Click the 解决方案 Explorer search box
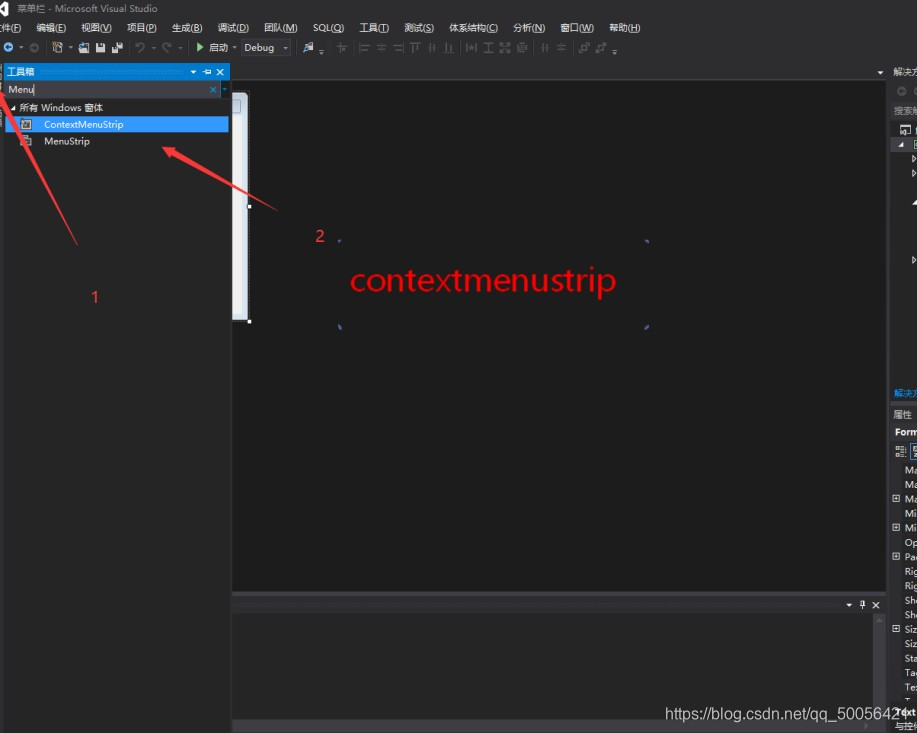 (905, 111)
